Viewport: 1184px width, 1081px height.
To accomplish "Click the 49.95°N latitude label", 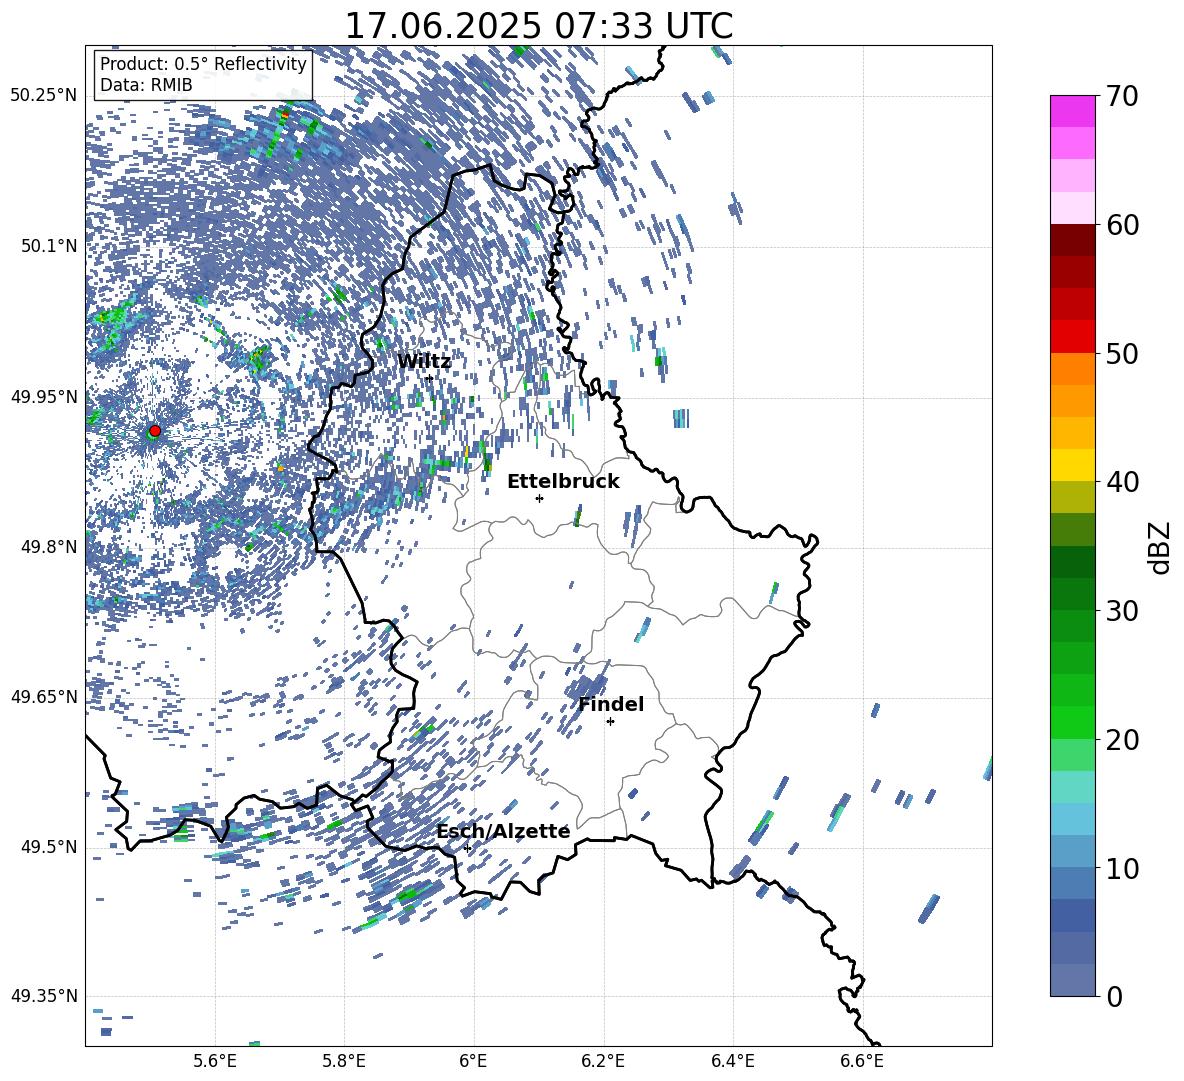I will tap(44, 397).
